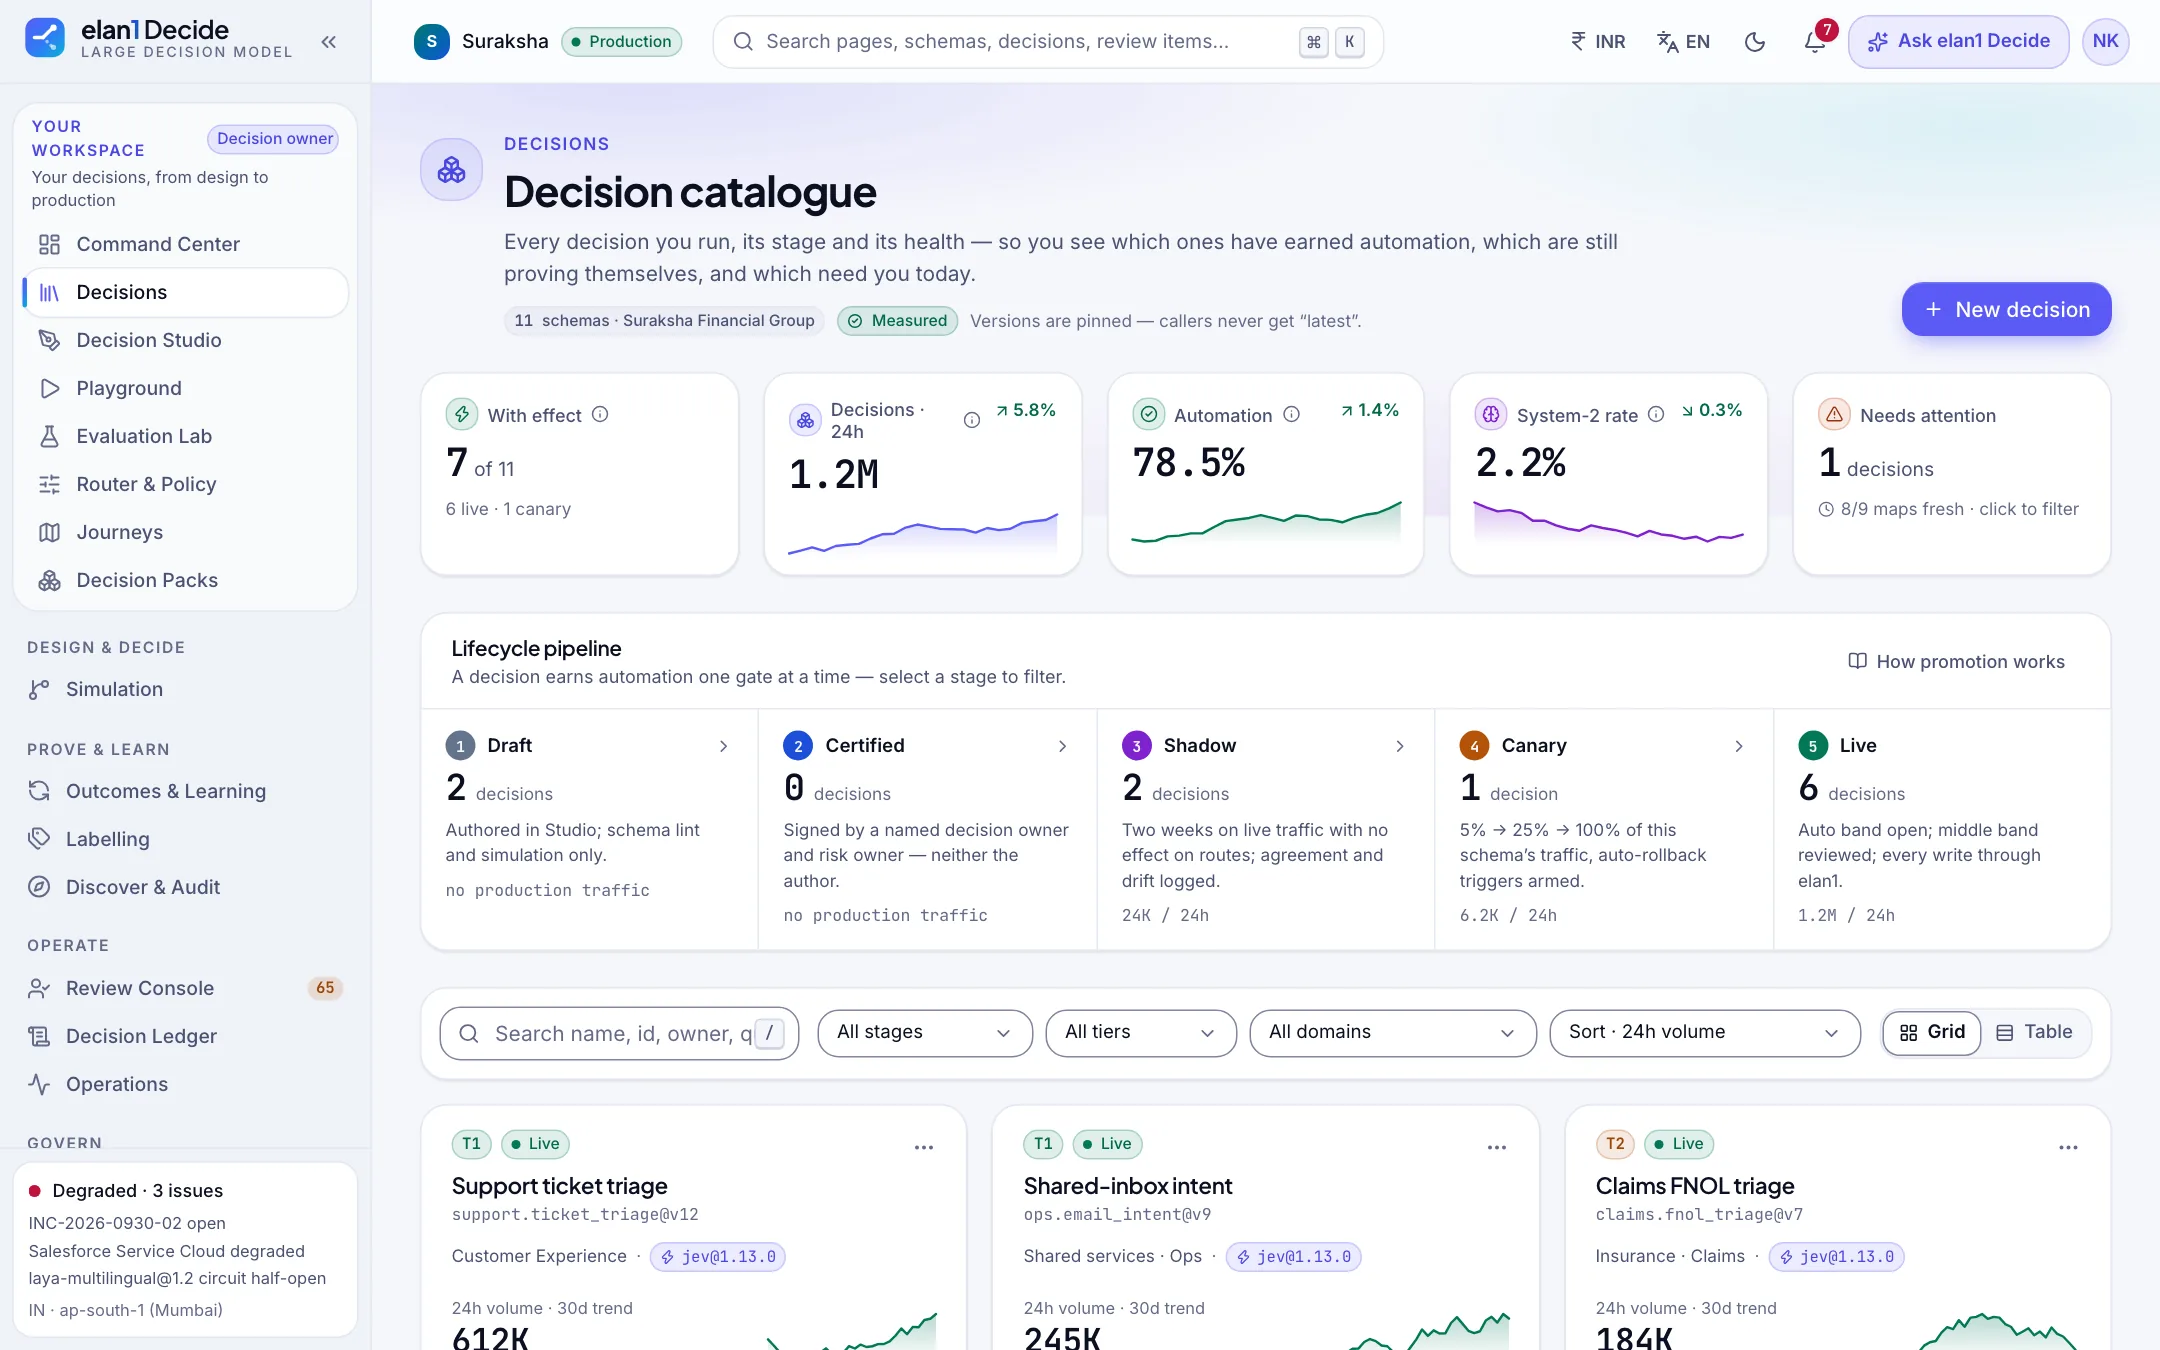Go to Playground page
Screen dimensions: 2160x1350
pos(186,388)
